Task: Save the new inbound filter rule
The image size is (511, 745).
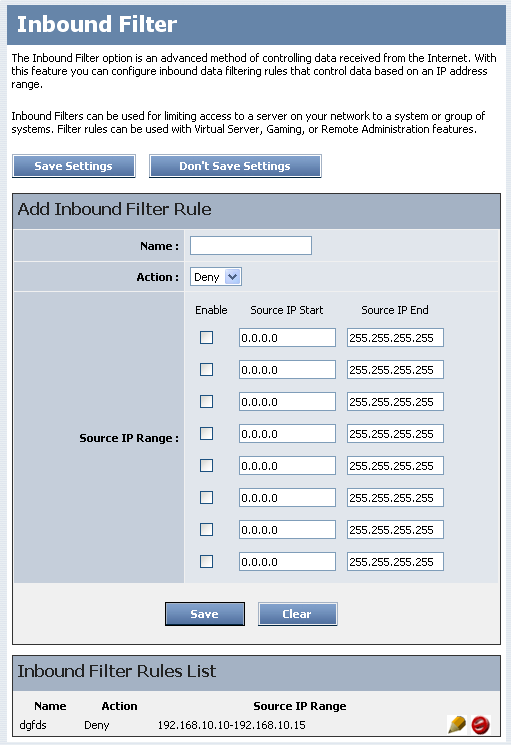Action: pyautogui.click(x=205, y=614)
